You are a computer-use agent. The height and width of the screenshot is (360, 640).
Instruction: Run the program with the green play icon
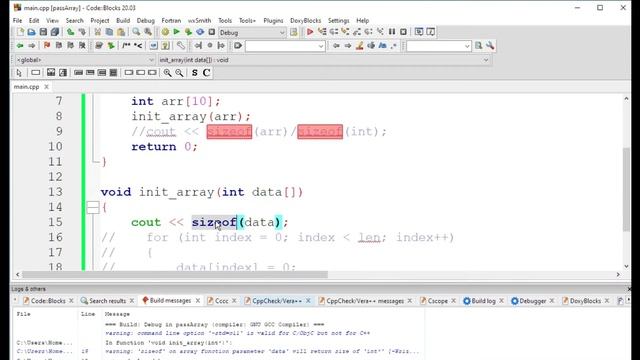pyautogui.click(x=176, y=32)
